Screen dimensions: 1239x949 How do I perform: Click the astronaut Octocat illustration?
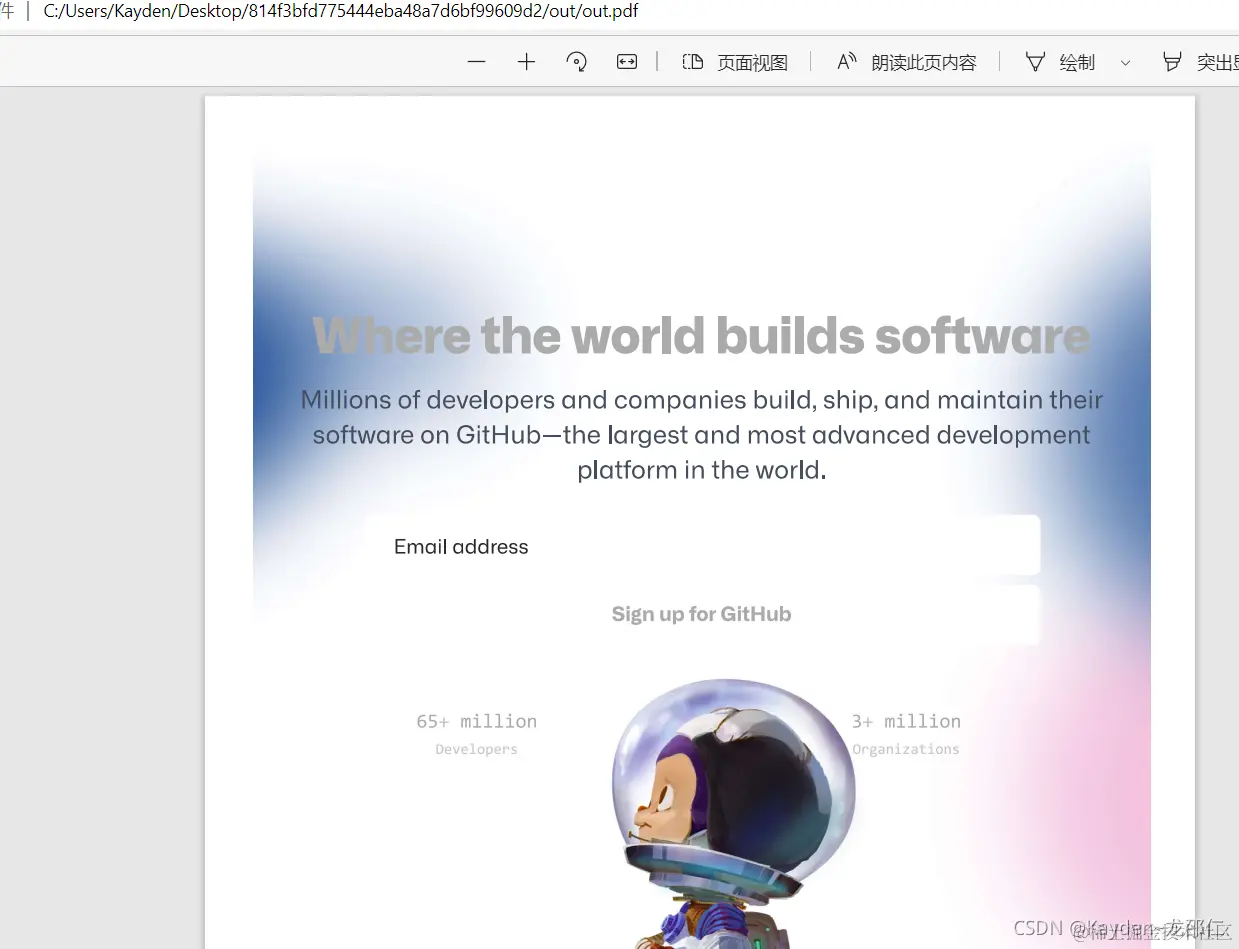tap(733, 814)
